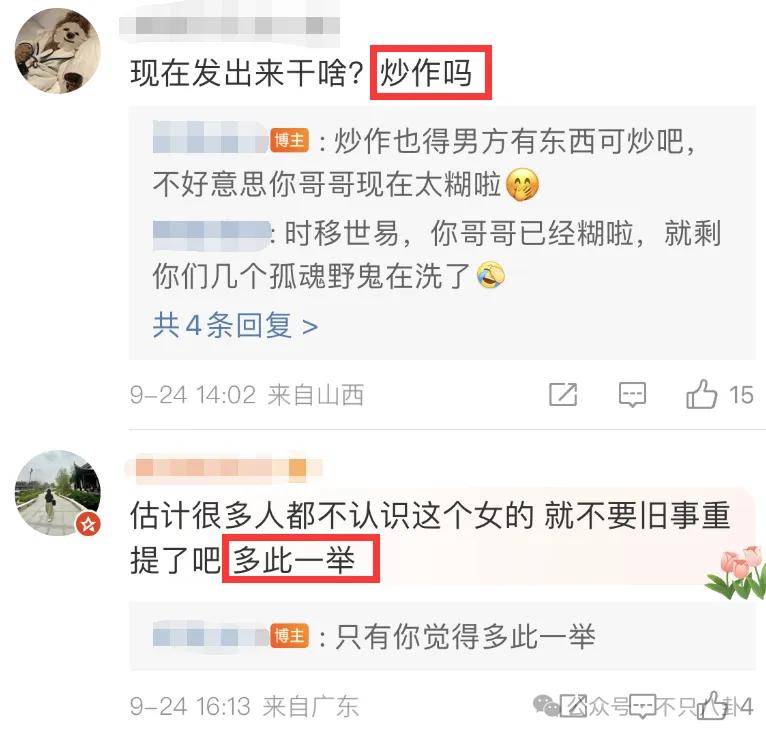Tap the chevron beside 共4条回复
766x737 pixels.
point(310,327)
